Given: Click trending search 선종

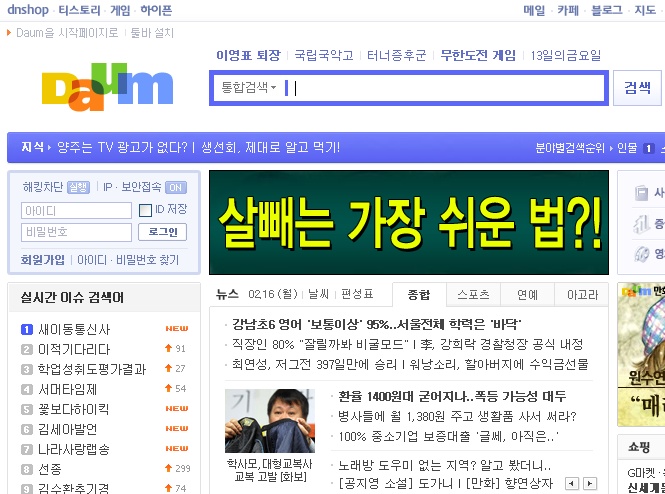Looking at the screenshot, I should click(50, 469).
